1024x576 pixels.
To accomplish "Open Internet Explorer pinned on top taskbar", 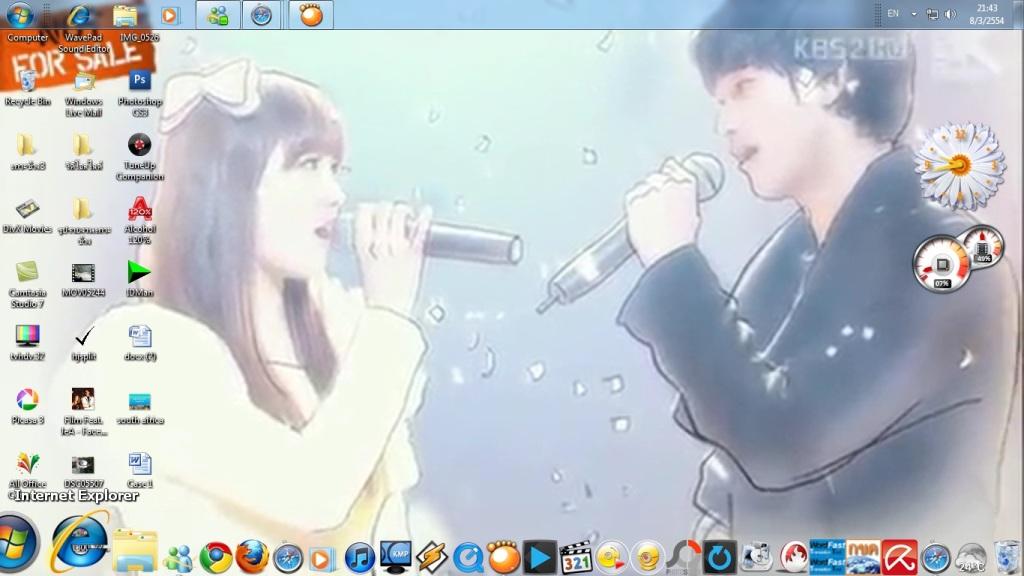I will 80,14.
